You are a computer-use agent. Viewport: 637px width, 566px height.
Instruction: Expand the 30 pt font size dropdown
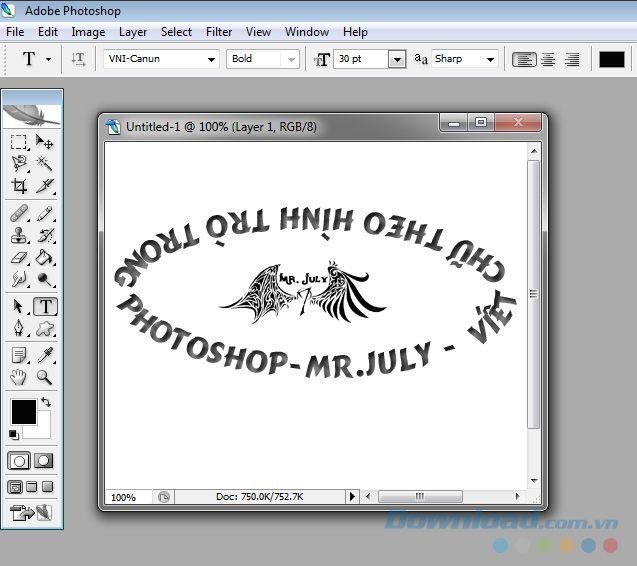pos(397,59)
